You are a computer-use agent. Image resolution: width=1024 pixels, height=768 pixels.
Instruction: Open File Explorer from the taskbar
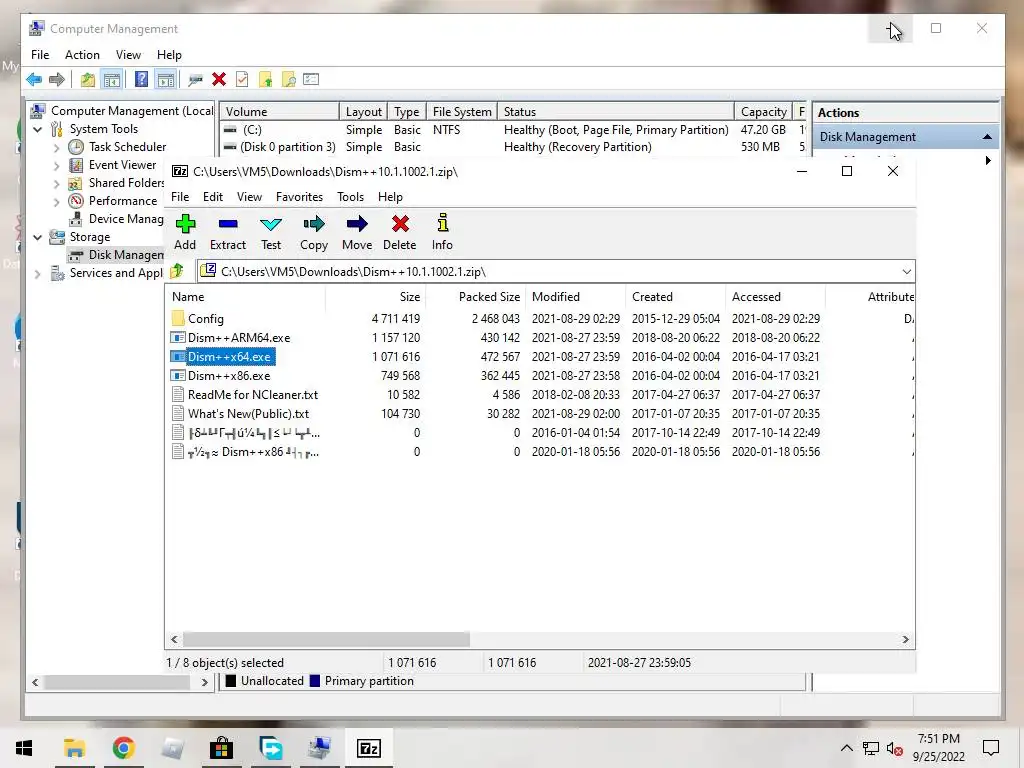74,748
